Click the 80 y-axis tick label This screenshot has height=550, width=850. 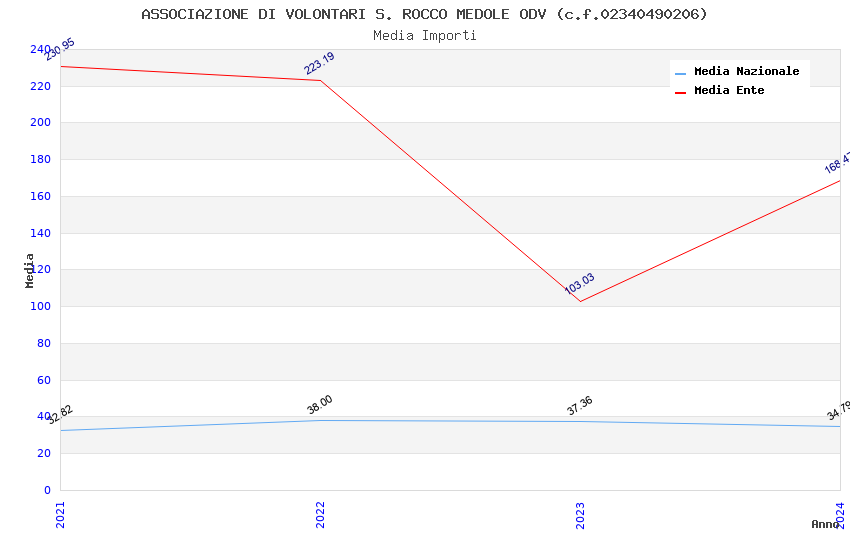point(44,344)
